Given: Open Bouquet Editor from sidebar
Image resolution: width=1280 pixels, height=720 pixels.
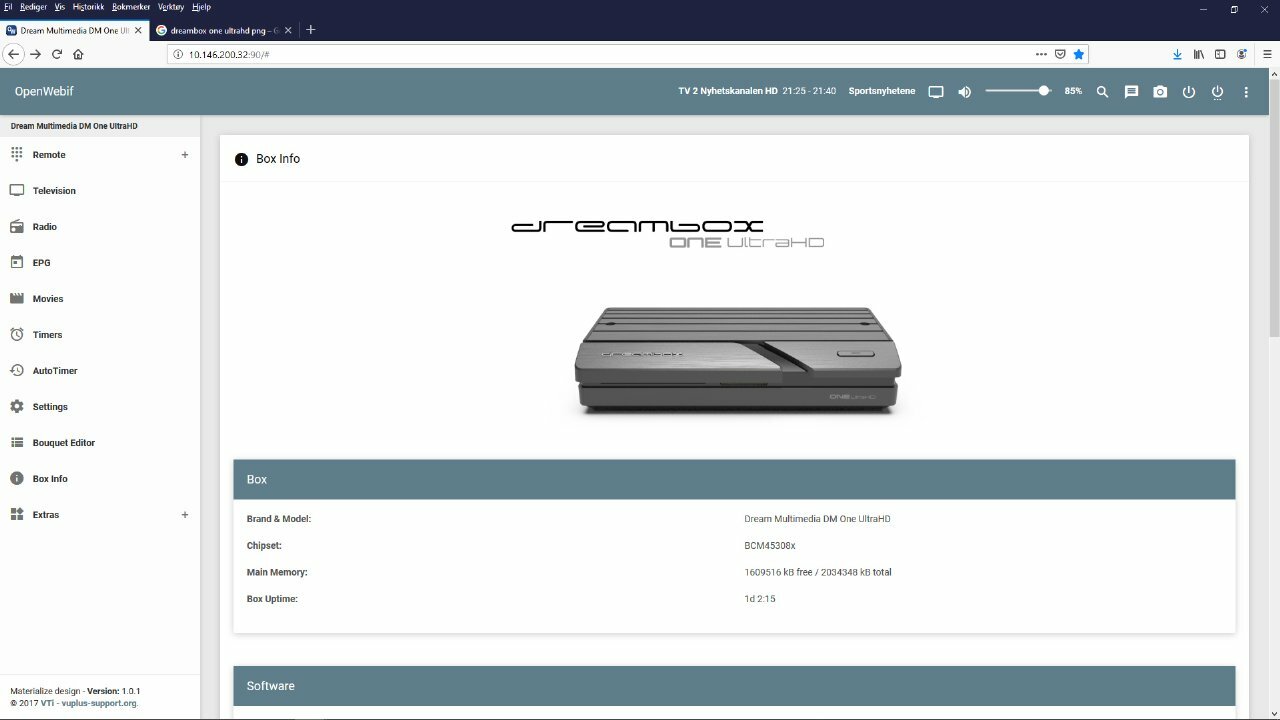Looking at the screenshot, I should (x=63, y=443).
